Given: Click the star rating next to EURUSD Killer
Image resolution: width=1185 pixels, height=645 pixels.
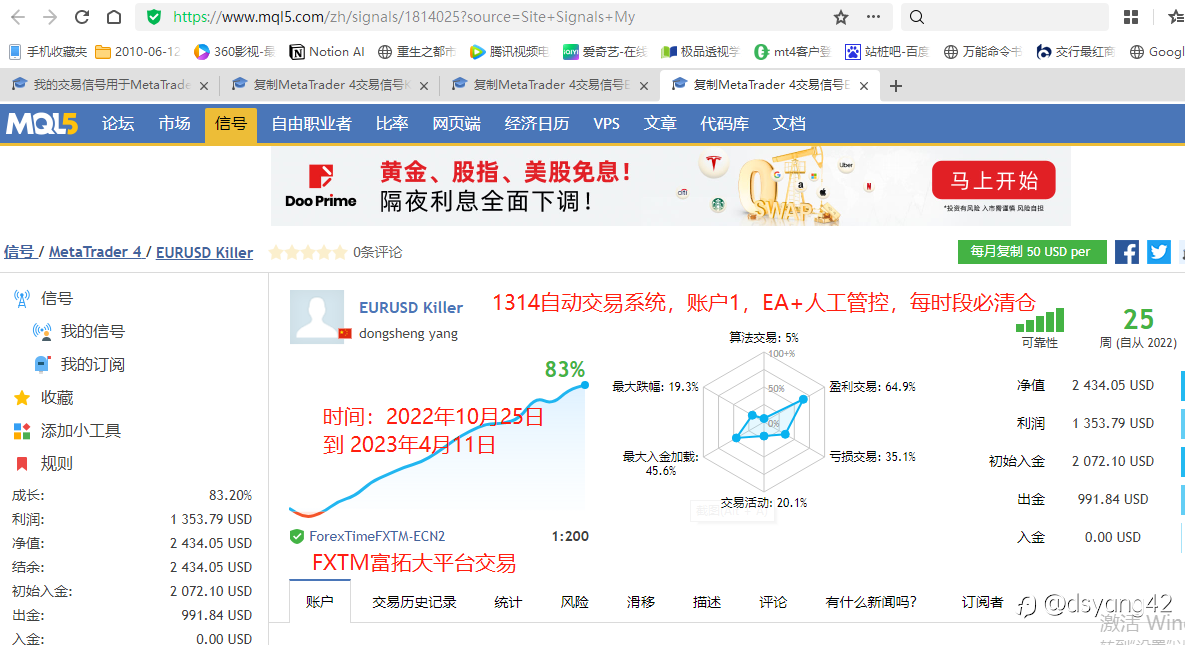Looking at the screenshot, I should [x=308, y=253].
